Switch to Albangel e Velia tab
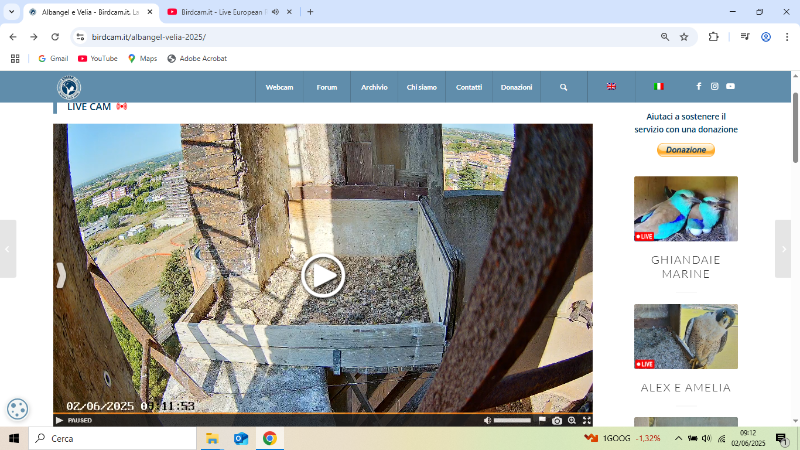 [x=90, y=12]
